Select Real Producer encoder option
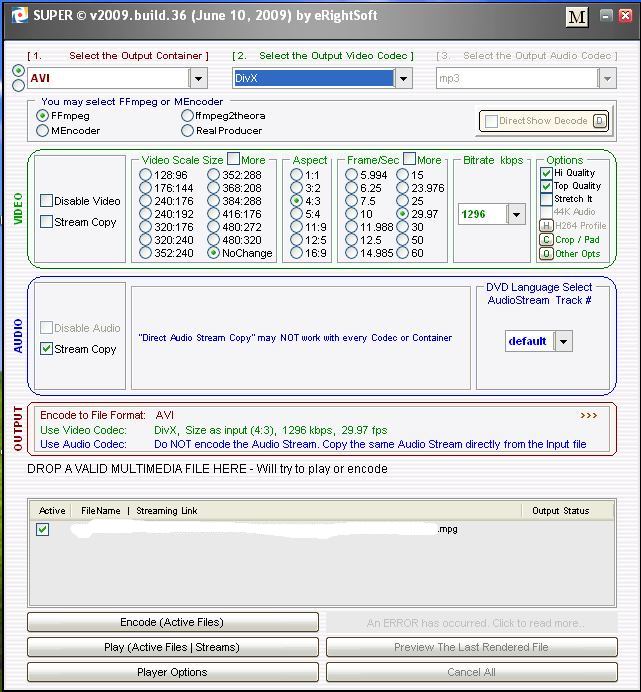This screenshot has height=692, width=641. [x=187, y=131]
